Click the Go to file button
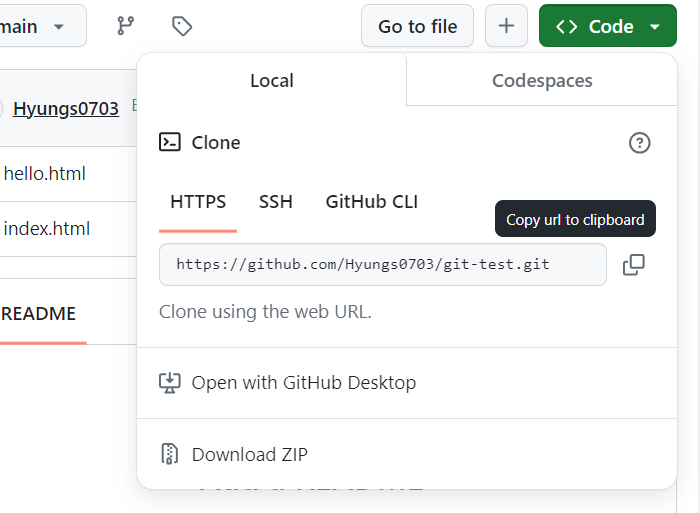This screenshot has width=700, height=513. pos(417,26)
